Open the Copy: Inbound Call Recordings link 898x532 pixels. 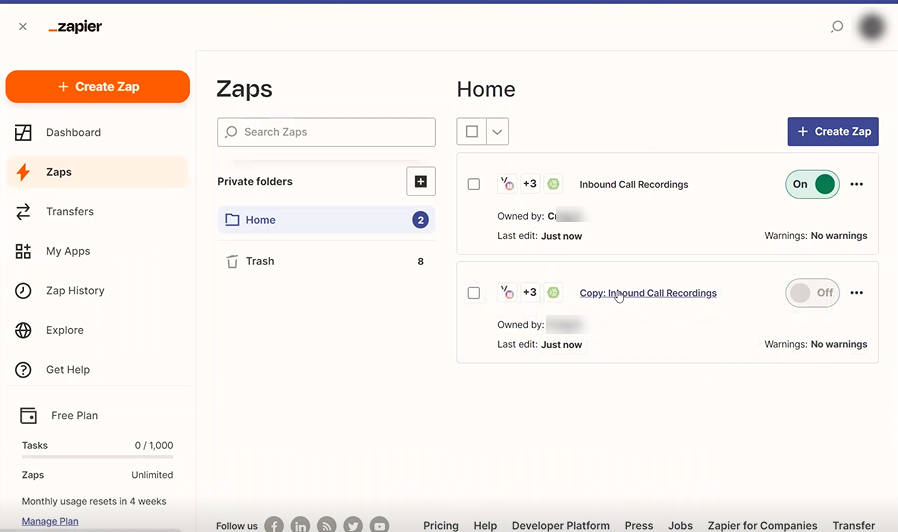(648, 293)
